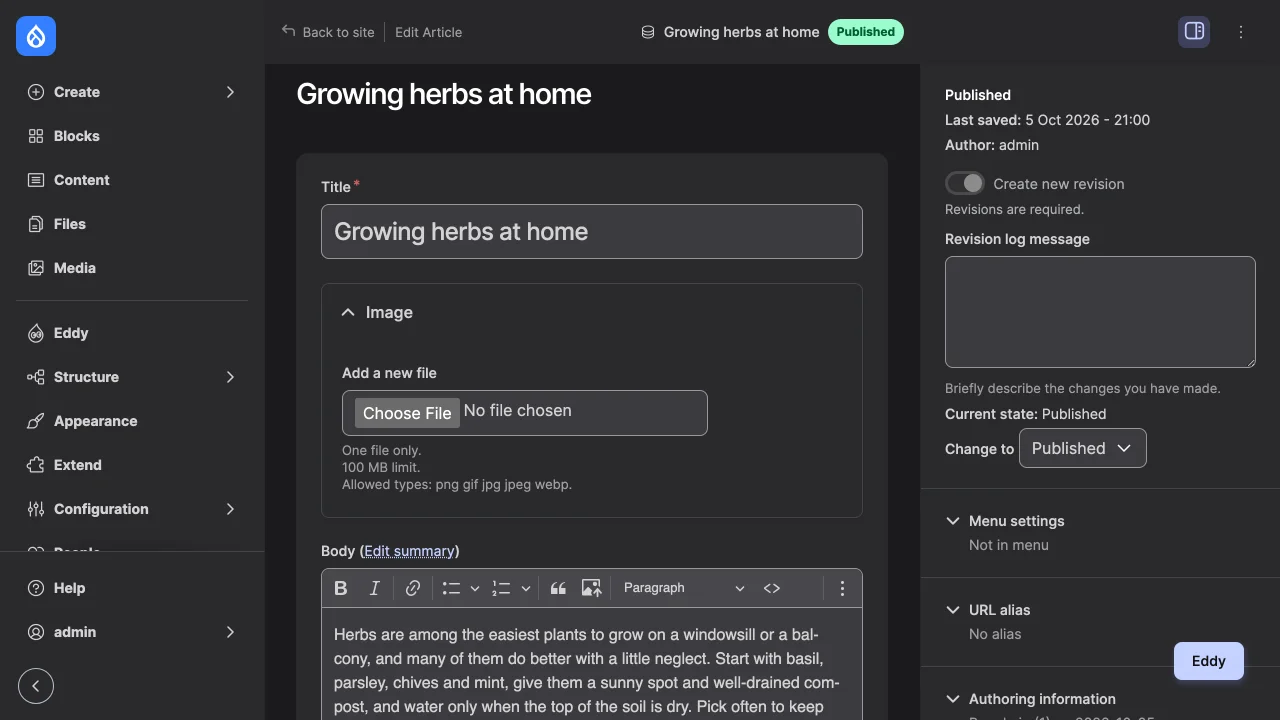
Task: Open Eddy in the sidebar
Action: coord(132,333)
